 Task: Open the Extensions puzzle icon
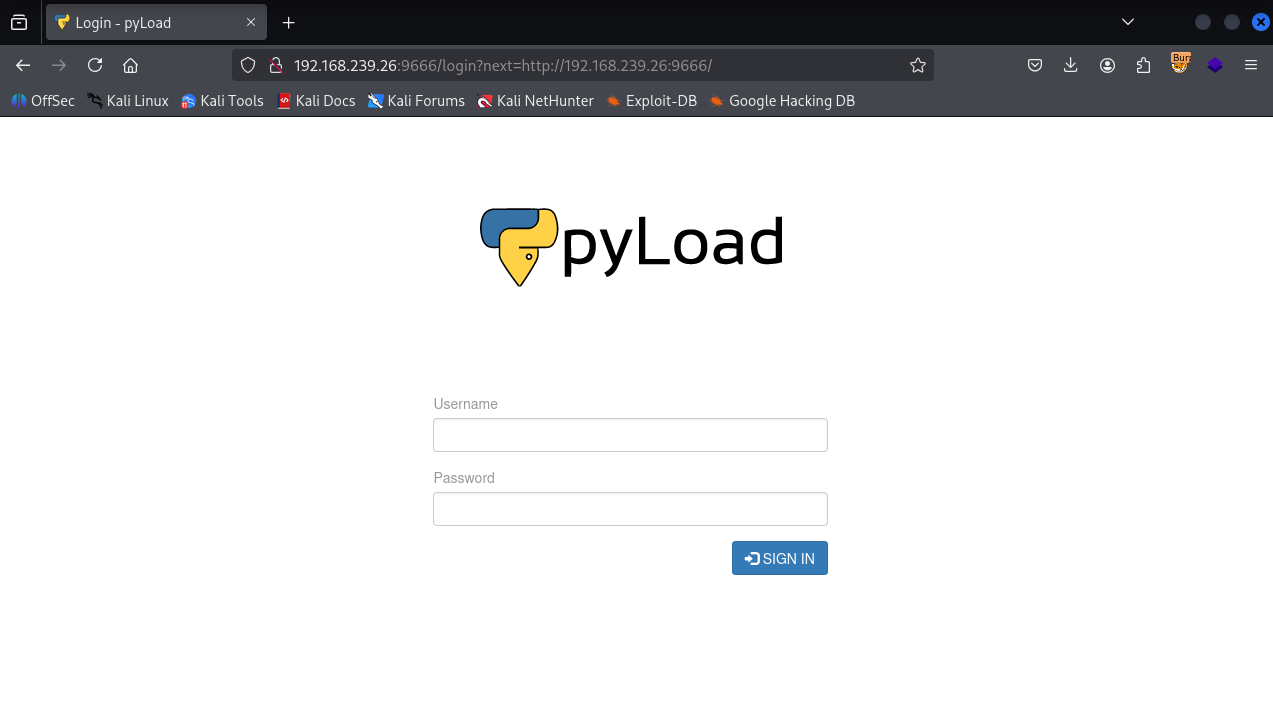point(1143,65)
